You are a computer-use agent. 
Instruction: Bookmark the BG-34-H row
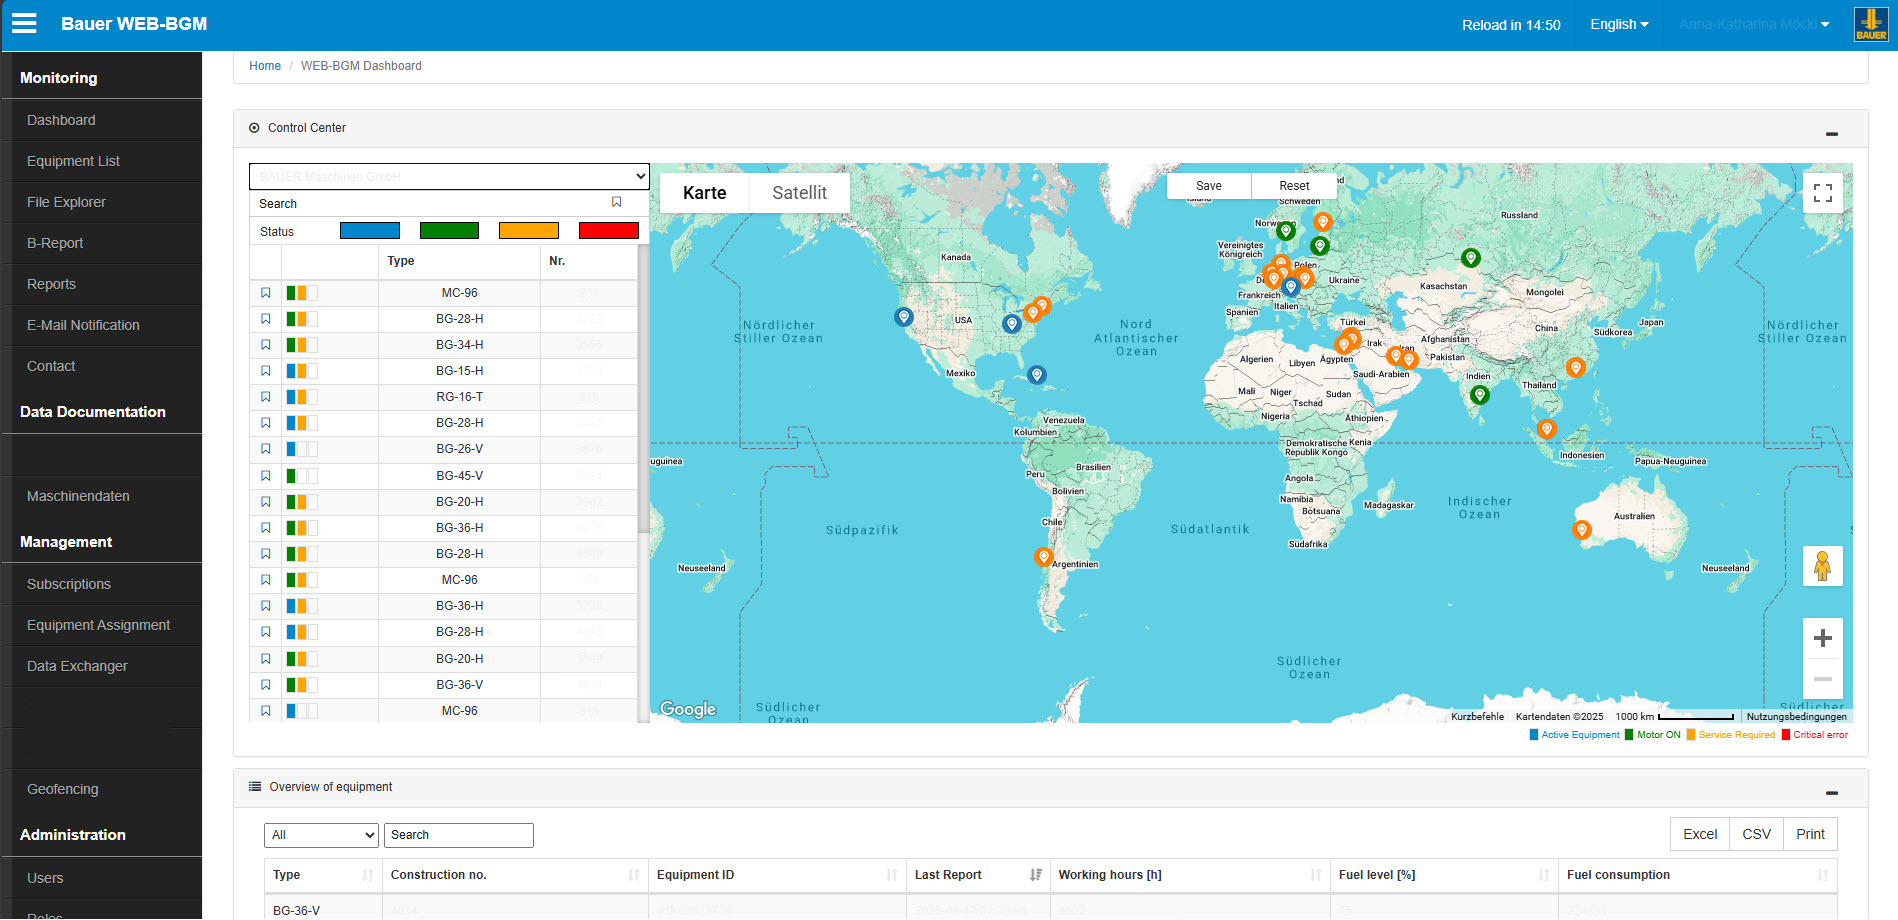(266, 345)
